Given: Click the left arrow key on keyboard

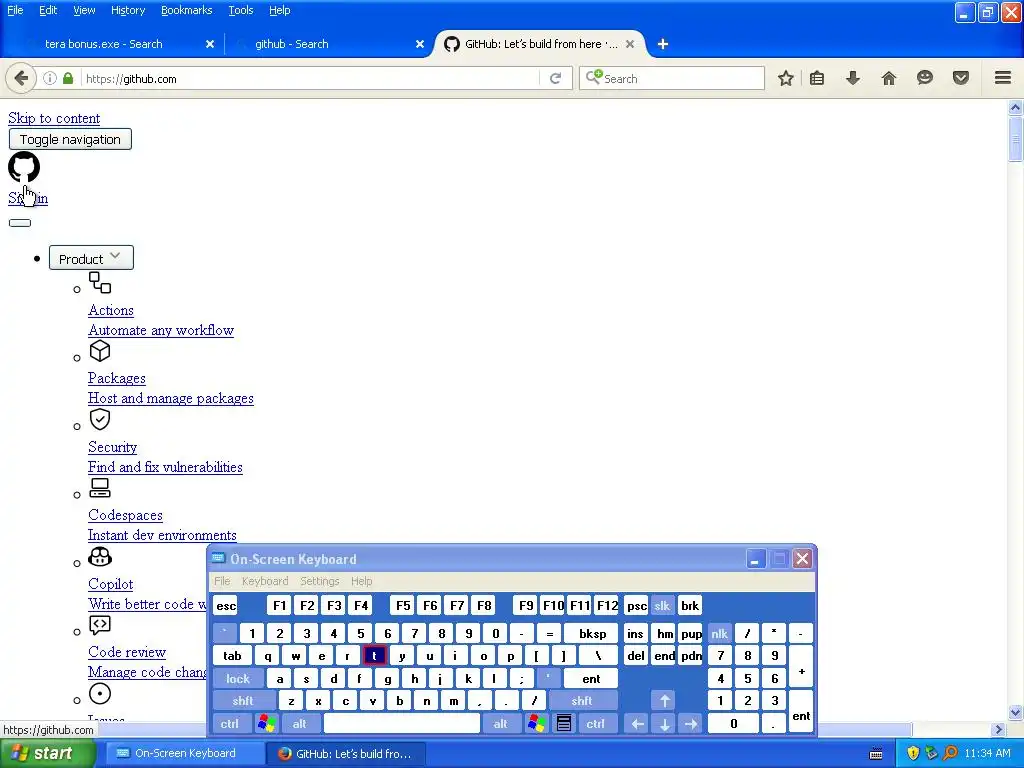Looking at the screenshot, I should [x=637, y=724].
